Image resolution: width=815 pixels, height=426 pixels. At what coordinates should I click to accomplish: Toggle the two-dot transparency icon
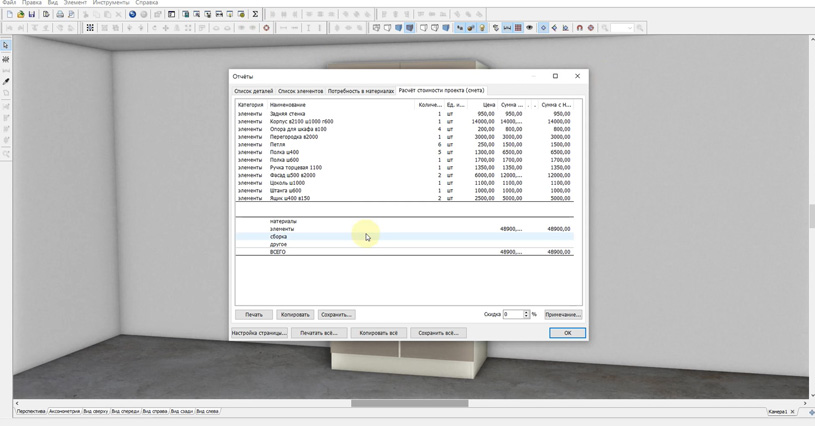(459, 28)
